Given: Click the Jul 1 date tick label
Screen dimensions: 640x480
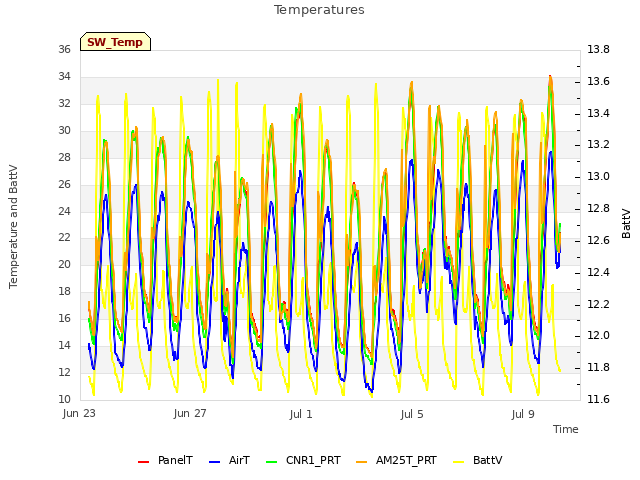Looking at the screenshot, I should [301, 414].
